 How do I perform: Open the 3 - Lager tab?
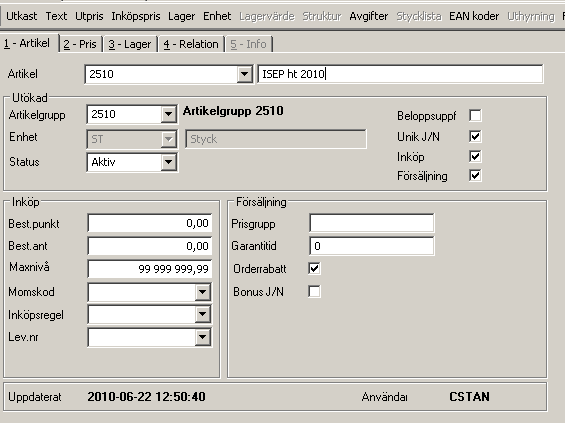(130, 44)
